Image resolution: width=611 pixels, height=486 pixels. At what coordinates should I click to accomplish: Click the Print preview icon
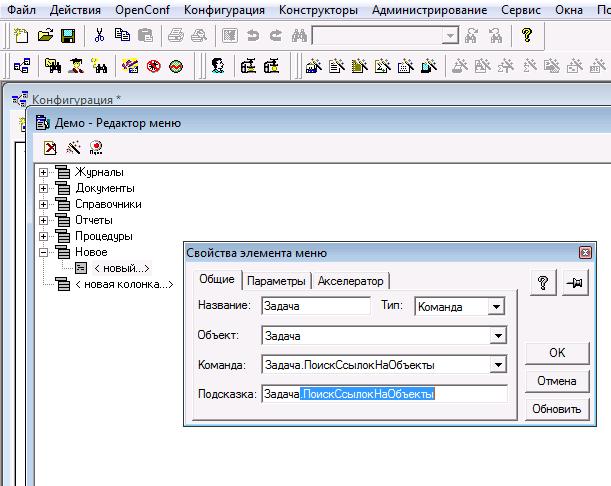pos(199,35)
